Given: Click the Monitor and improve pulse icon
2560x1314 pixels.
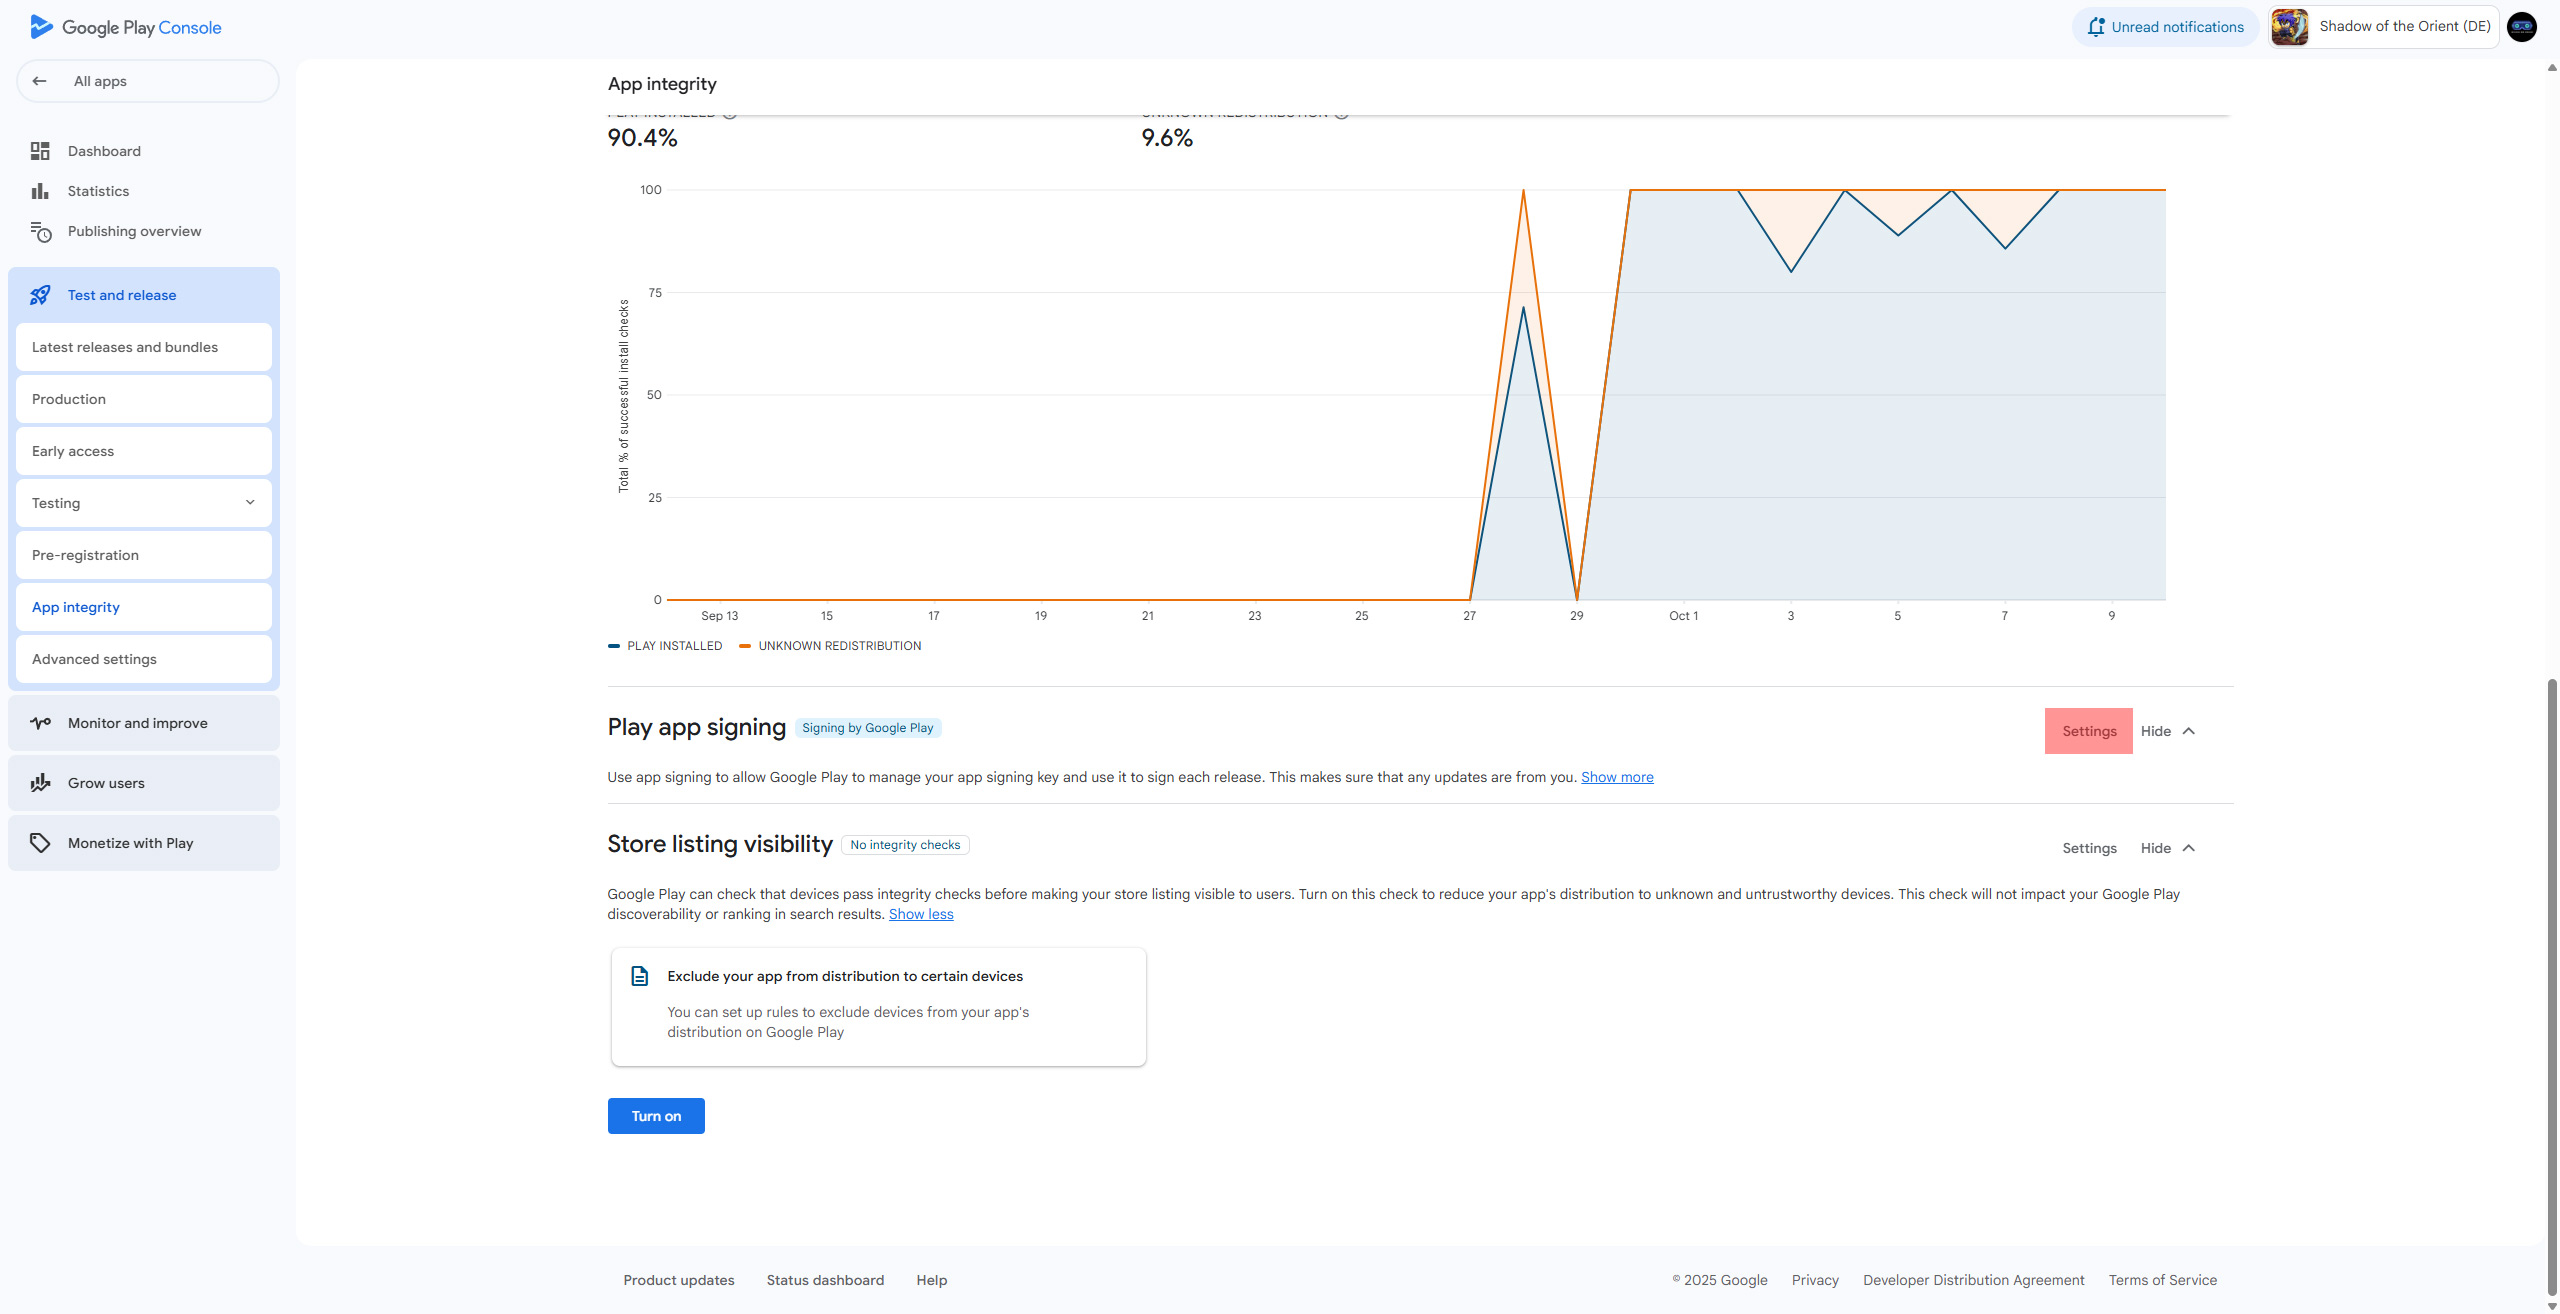Looking at the screenshot, I should point(40,723).
